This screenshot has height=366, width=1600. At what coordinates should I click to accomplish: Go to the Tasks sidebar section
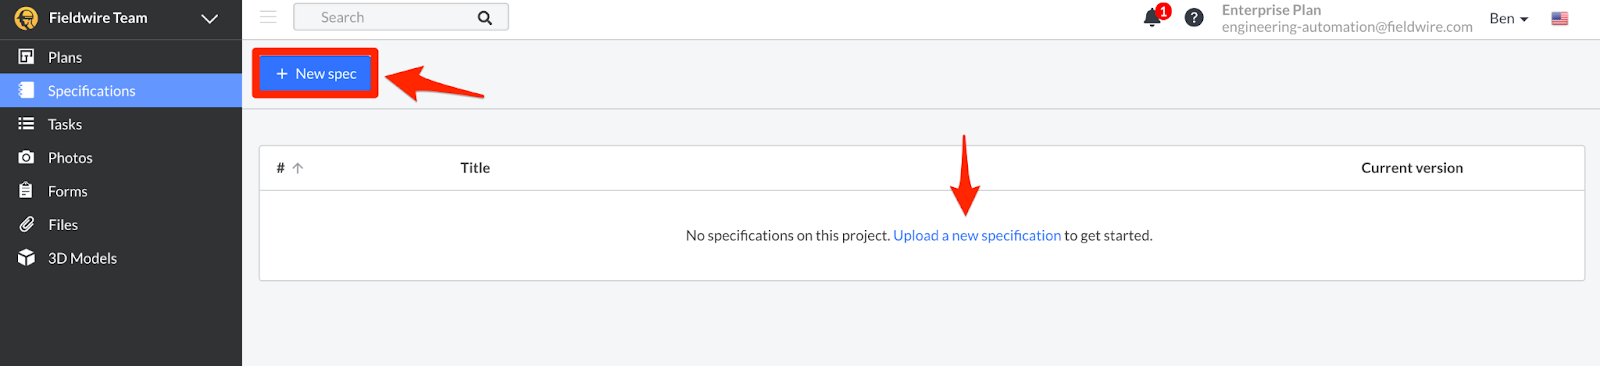tap(121, 124)
